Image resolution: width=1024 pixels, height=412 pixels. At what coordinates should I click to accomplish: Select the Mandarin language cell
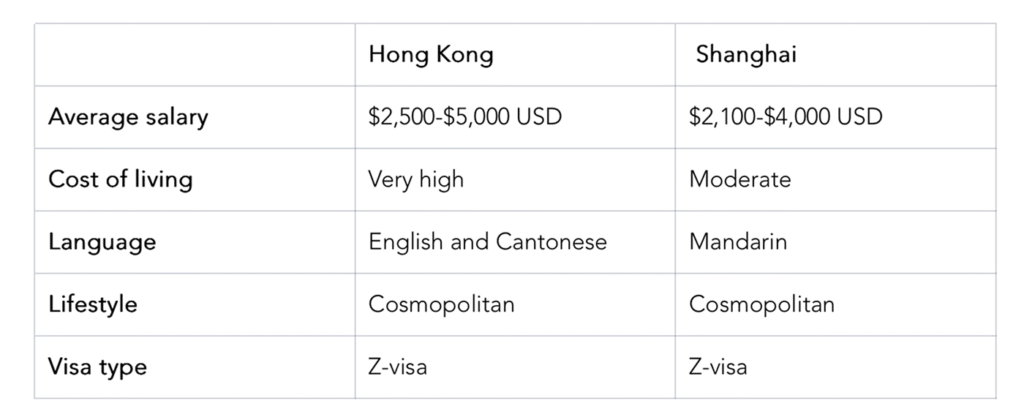pos(736,242)
